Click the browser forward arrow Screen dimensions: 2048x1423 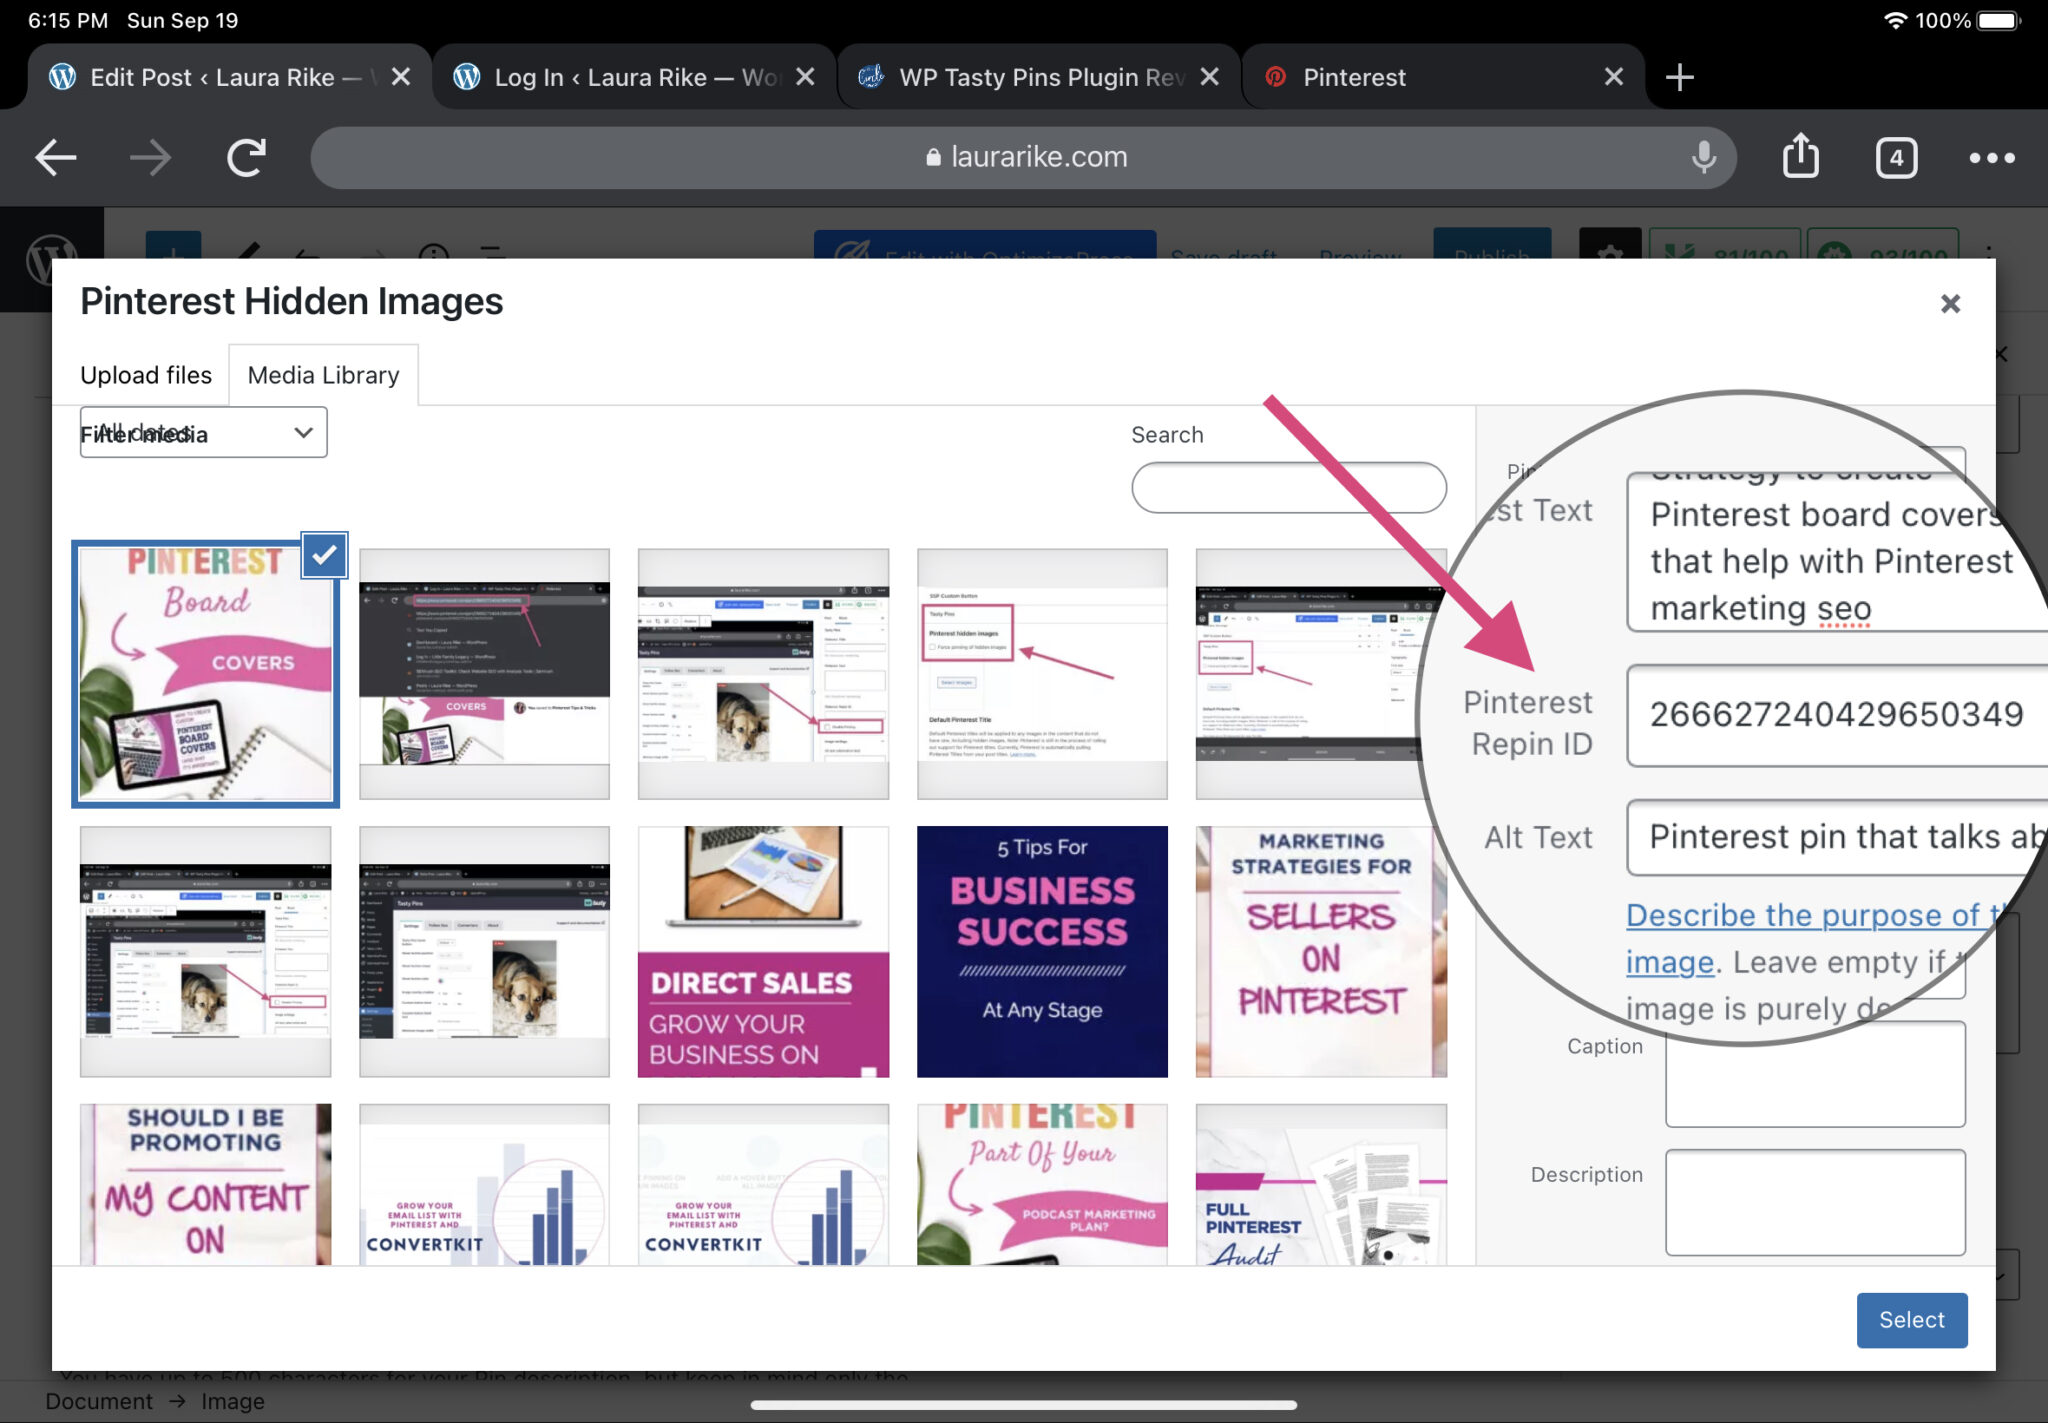pyautogui.click(x=150, y=157)
